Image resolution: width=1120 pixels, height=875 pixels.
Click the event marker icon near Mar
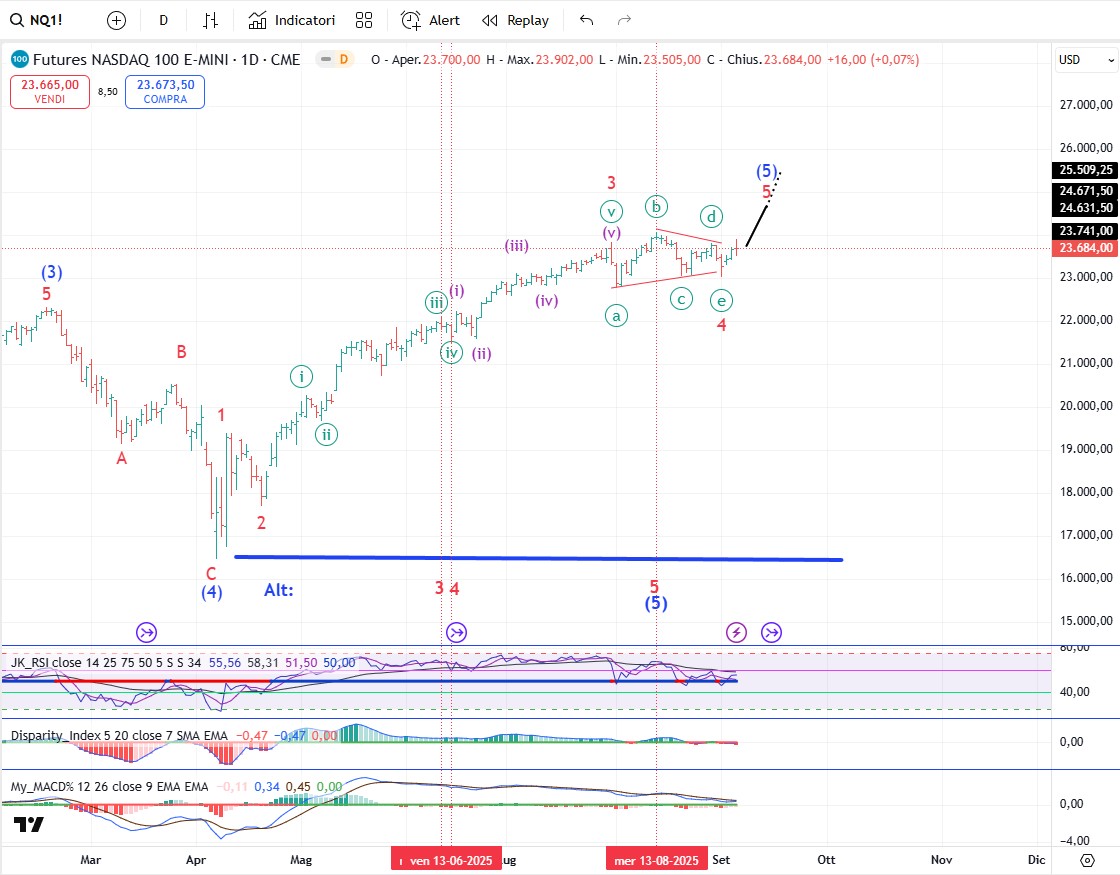coord(146,632)
